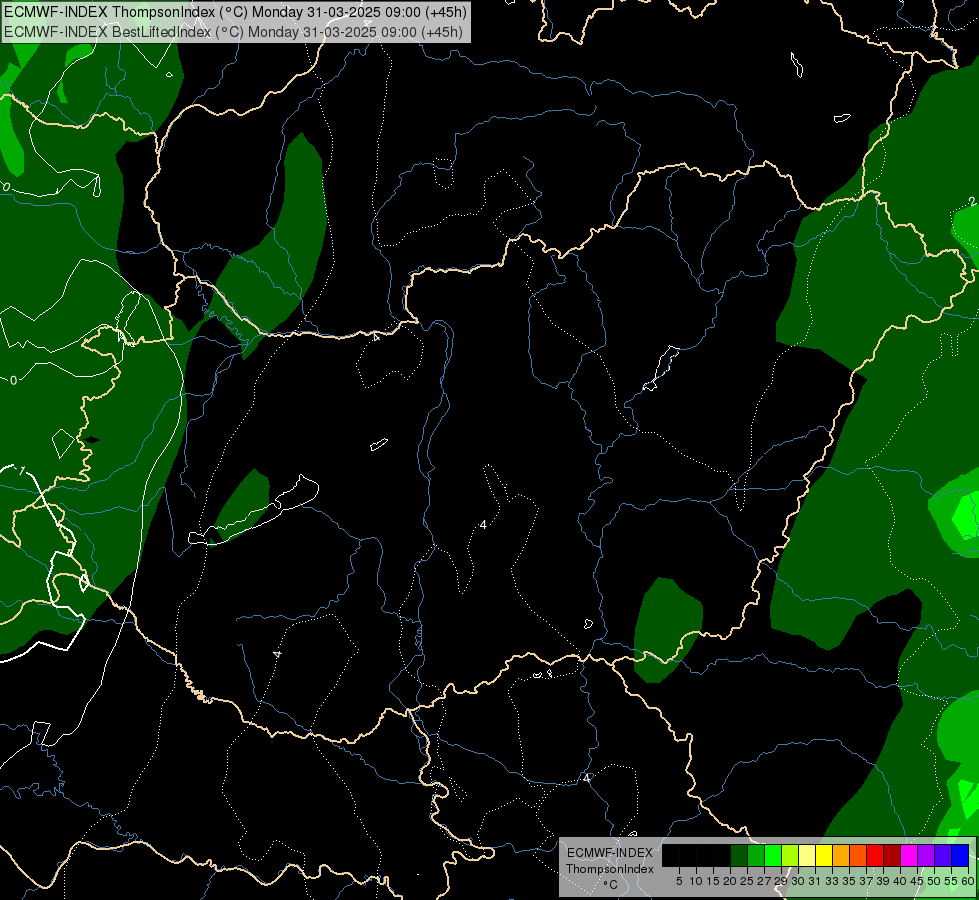Click legend tick value '39'
Screen dimensions: 979x900
point(883,881)
